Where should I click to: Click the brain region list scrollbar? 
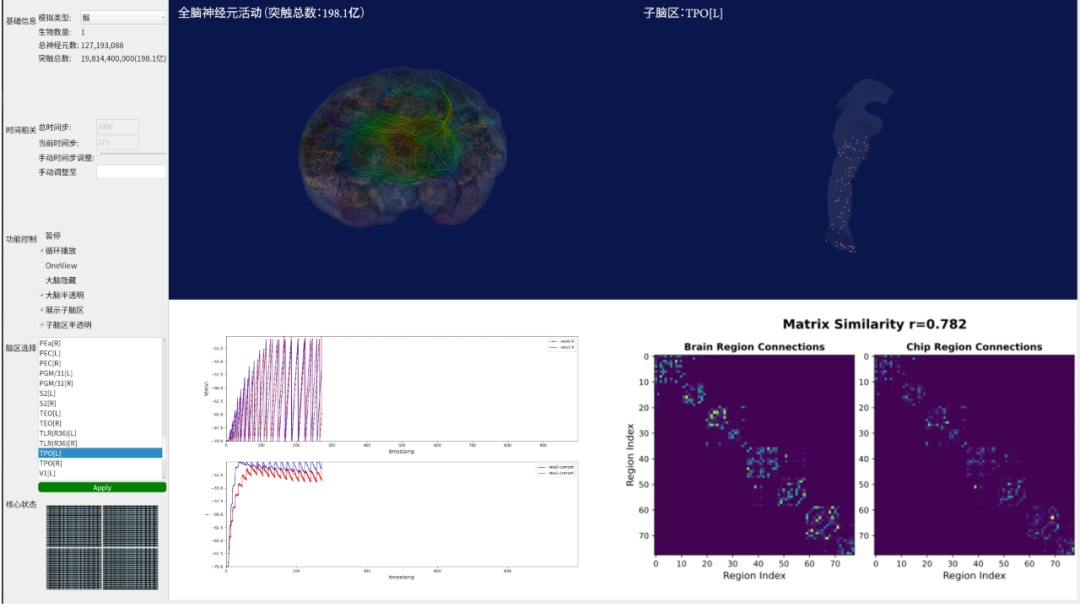(164, 400)
